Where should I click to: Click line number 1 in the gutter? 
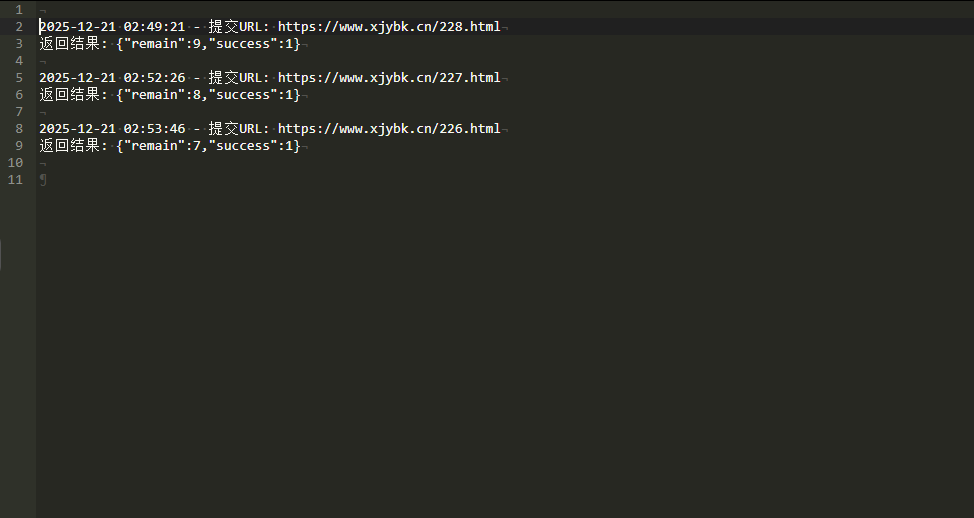[18, 10]
